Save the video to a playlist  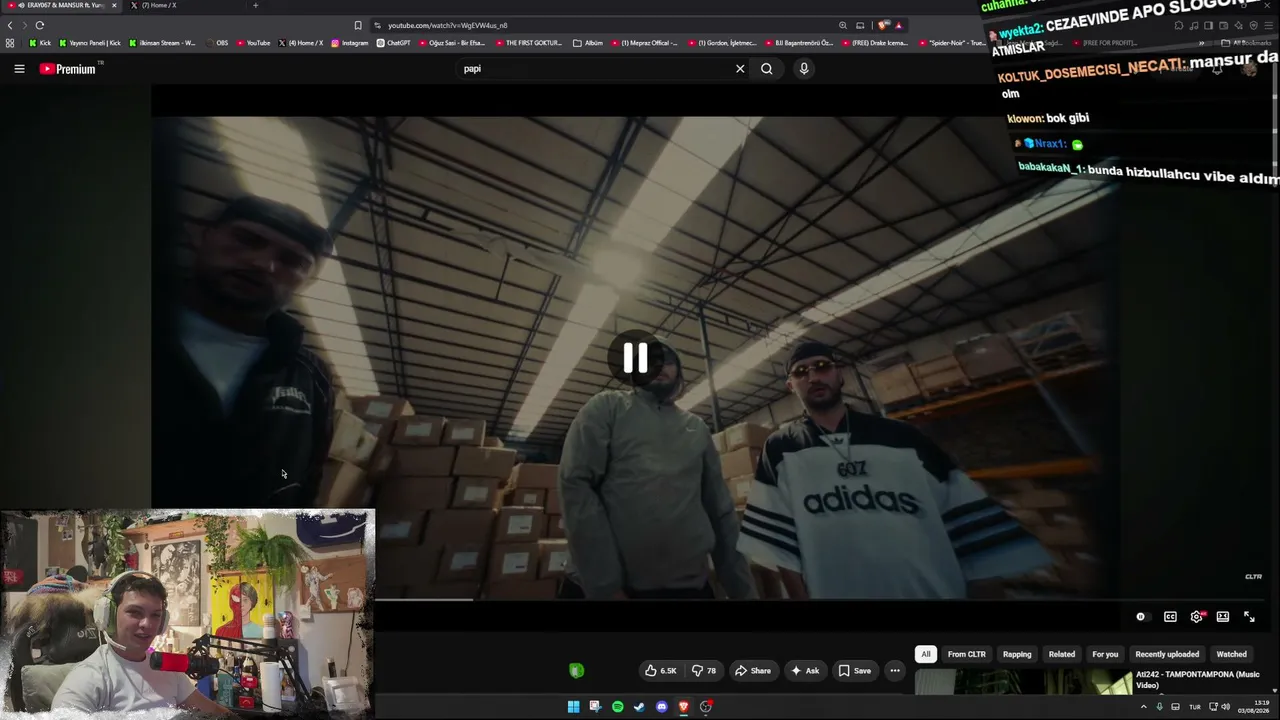tap(855, 671)
